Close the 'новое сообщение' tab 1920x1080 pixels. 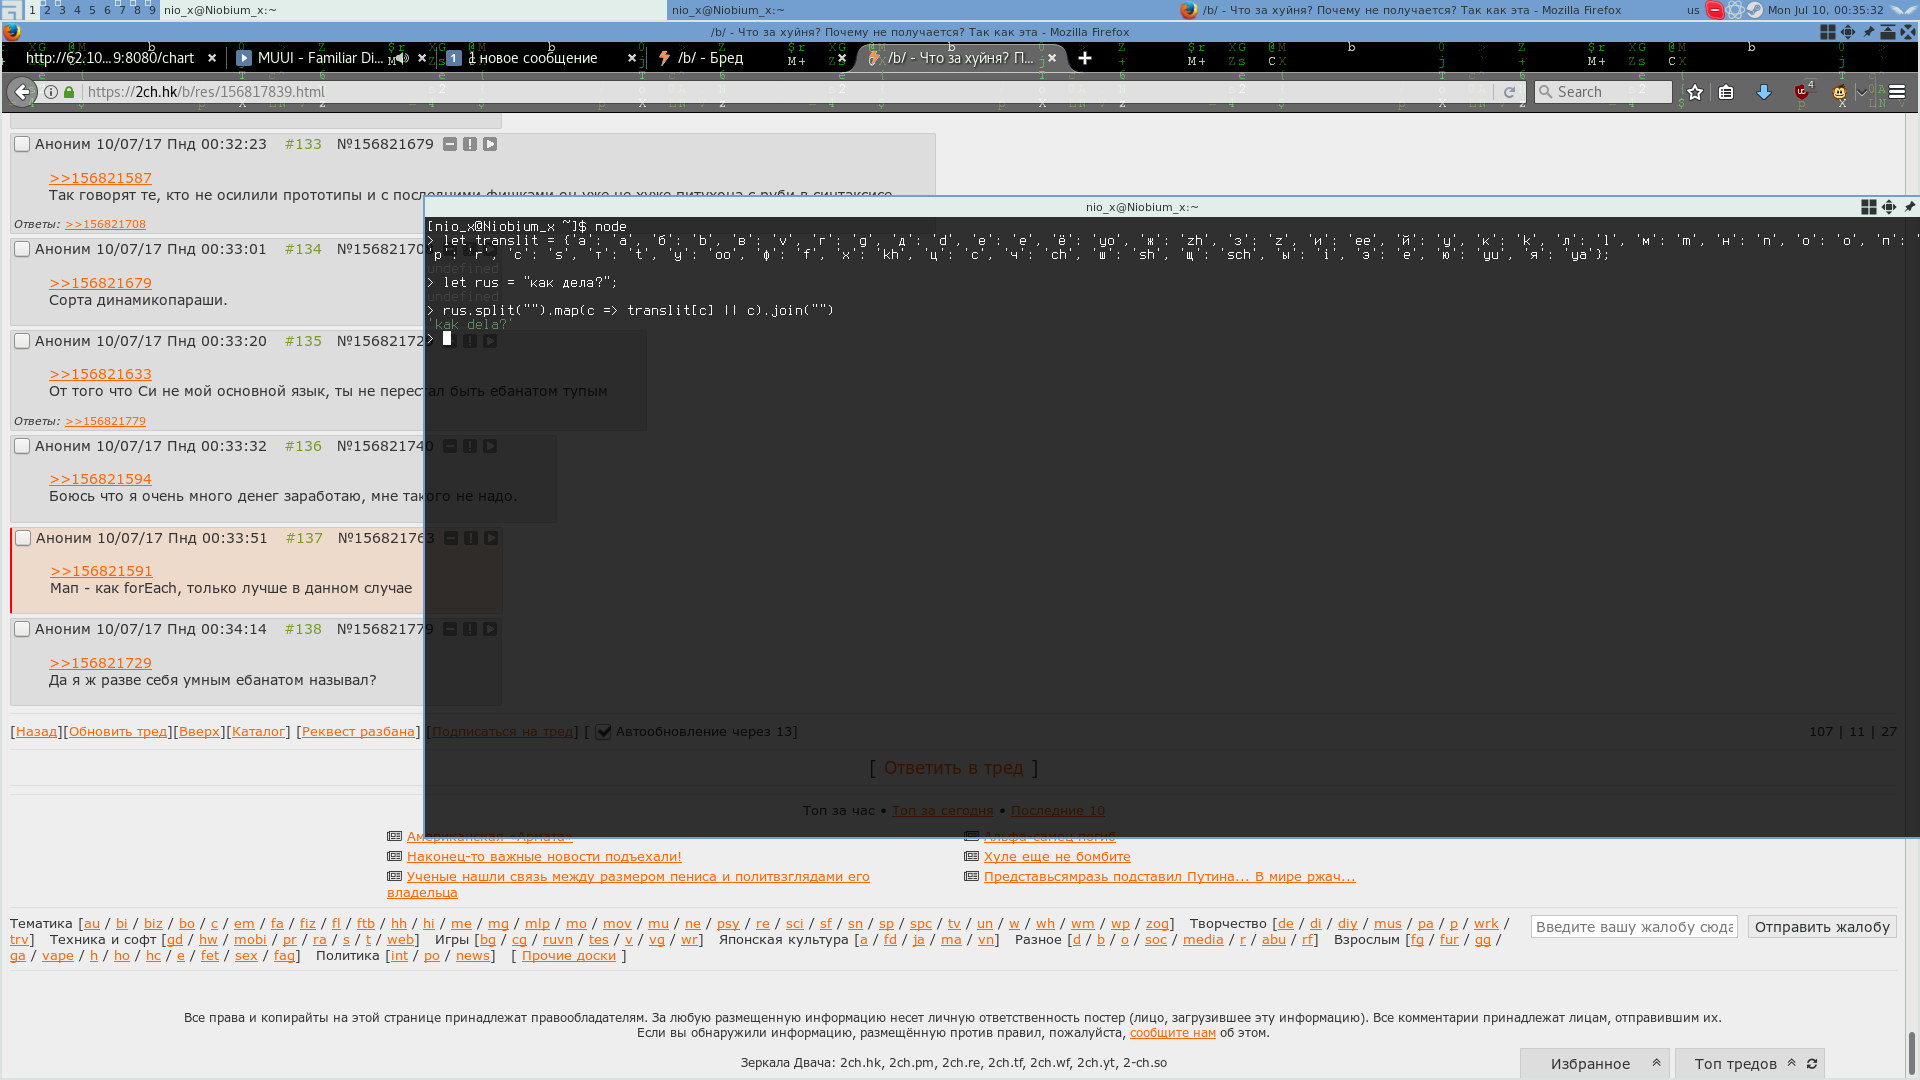[x=632, y=58]
